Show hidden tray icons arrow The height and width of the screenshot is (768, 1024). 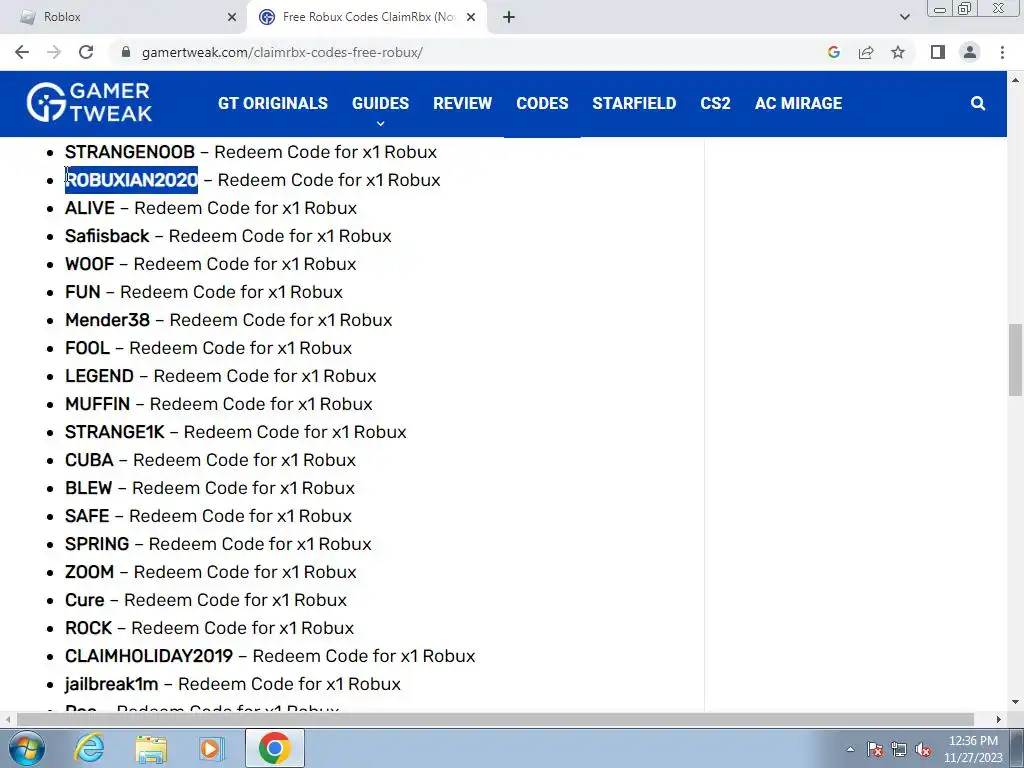point(850,749)
